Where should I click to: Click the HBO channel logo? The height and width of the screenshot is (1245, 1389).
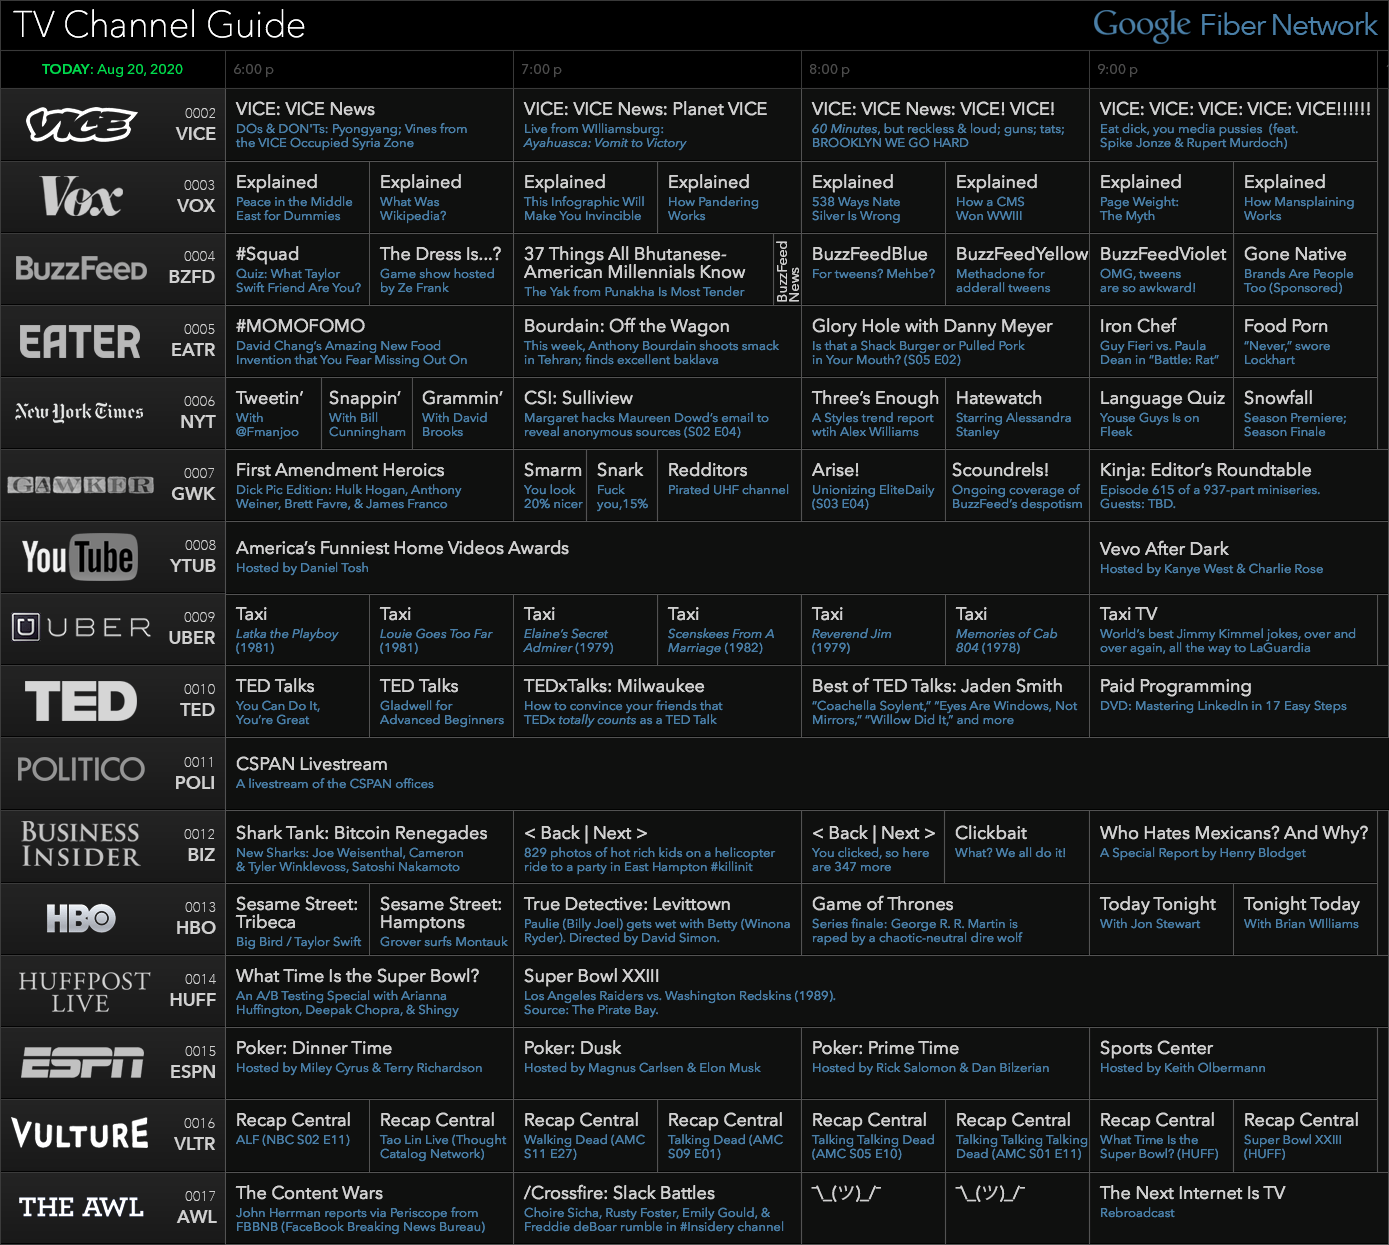tap(78, 917)
